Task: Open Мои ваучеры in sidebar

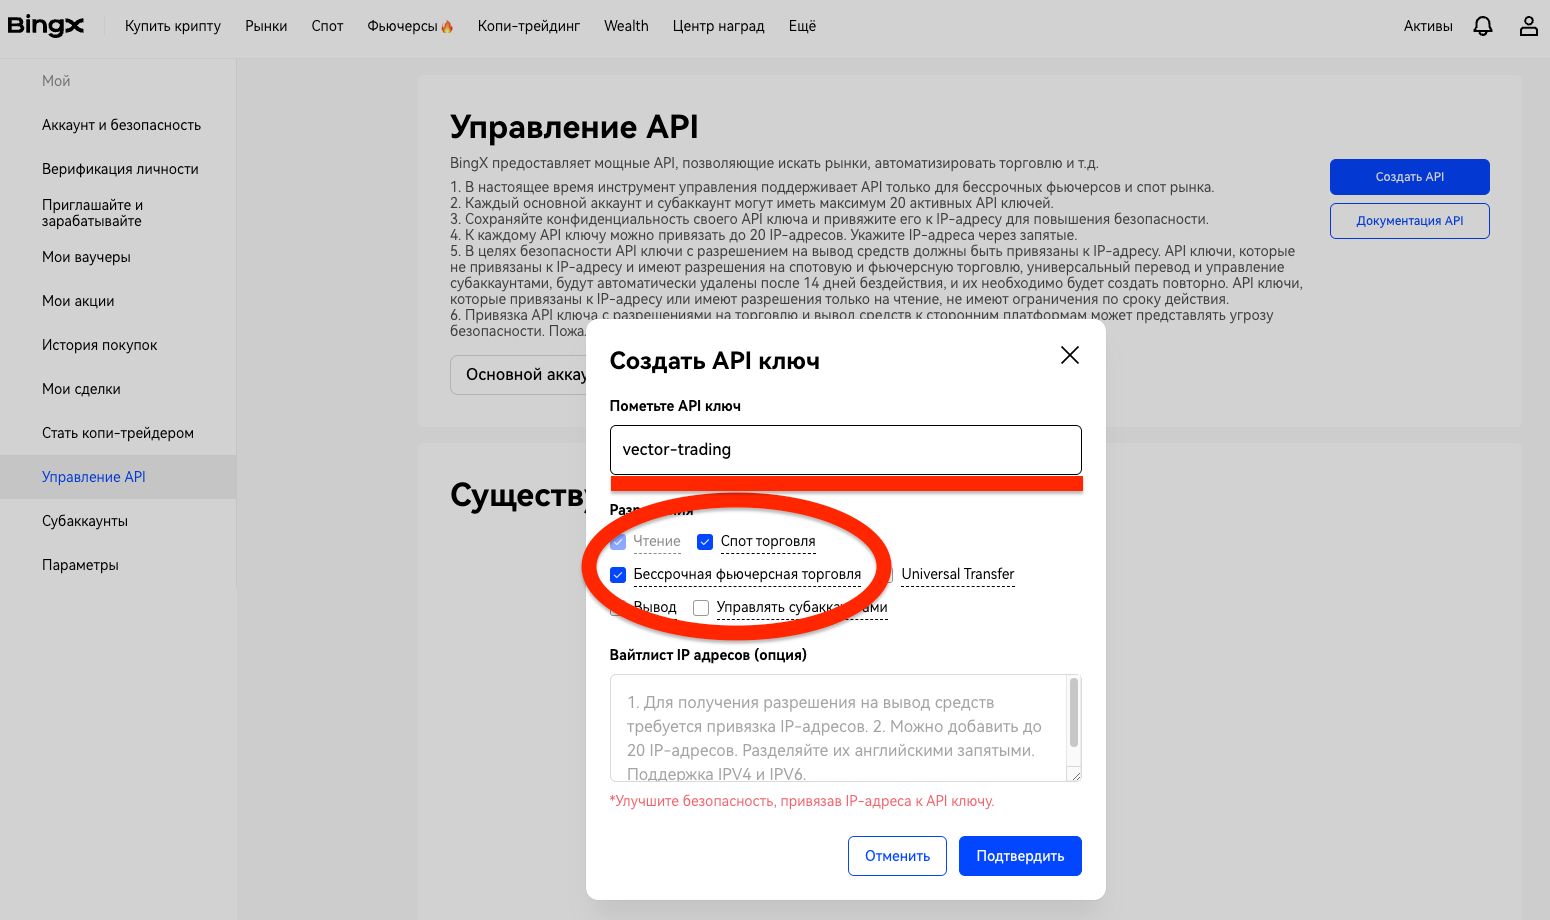Action: click(86, 257)
